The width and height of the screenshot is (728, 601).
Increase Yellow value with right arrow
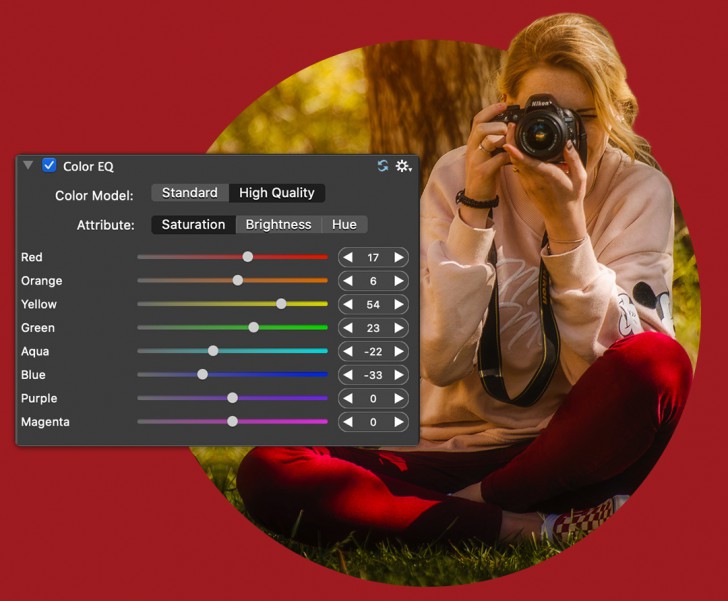point(399,304)
